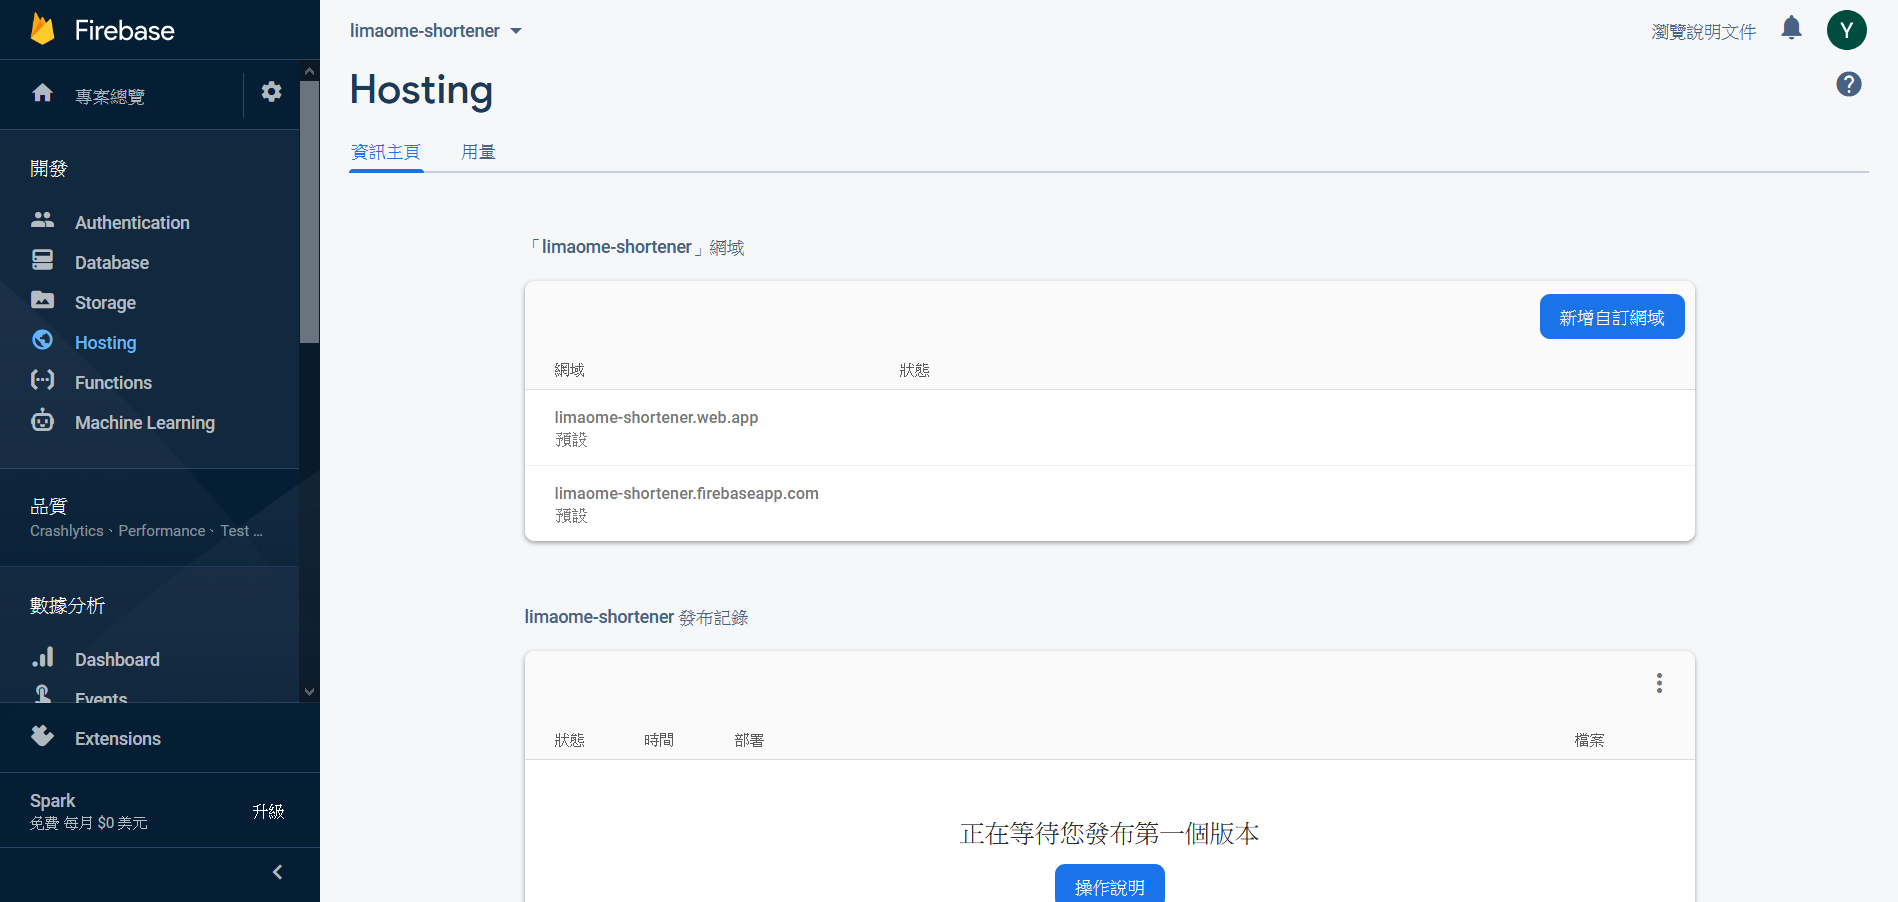
Task: Open 瀏覽說明文件 docs link
Action: (x=1703, y=32)
